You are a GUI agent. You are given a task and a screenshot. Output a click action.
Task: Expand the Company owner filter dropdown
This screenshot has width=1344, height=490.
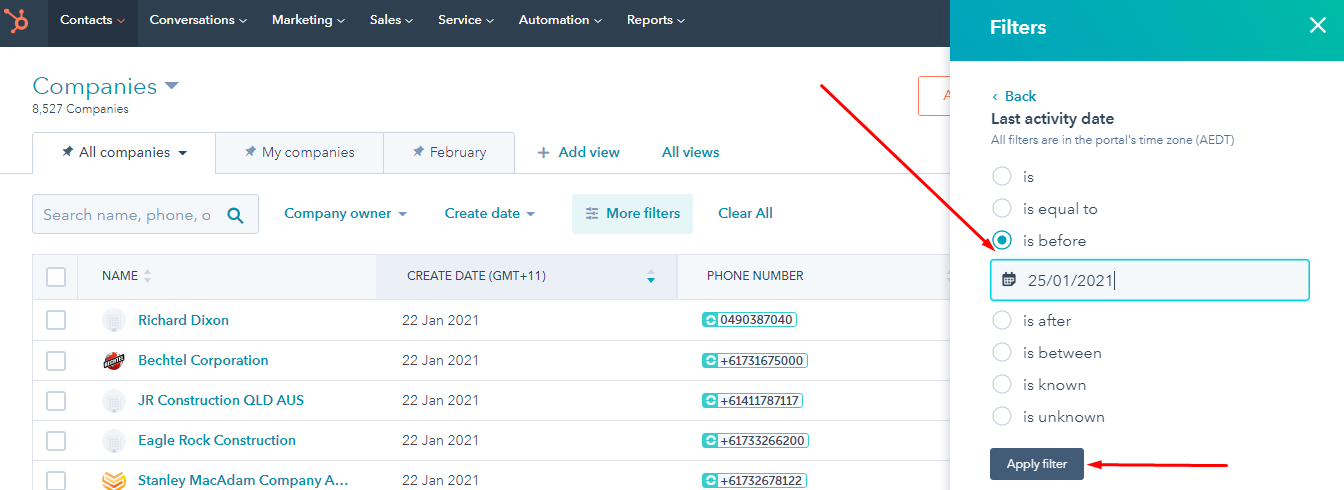pos(345,214)
